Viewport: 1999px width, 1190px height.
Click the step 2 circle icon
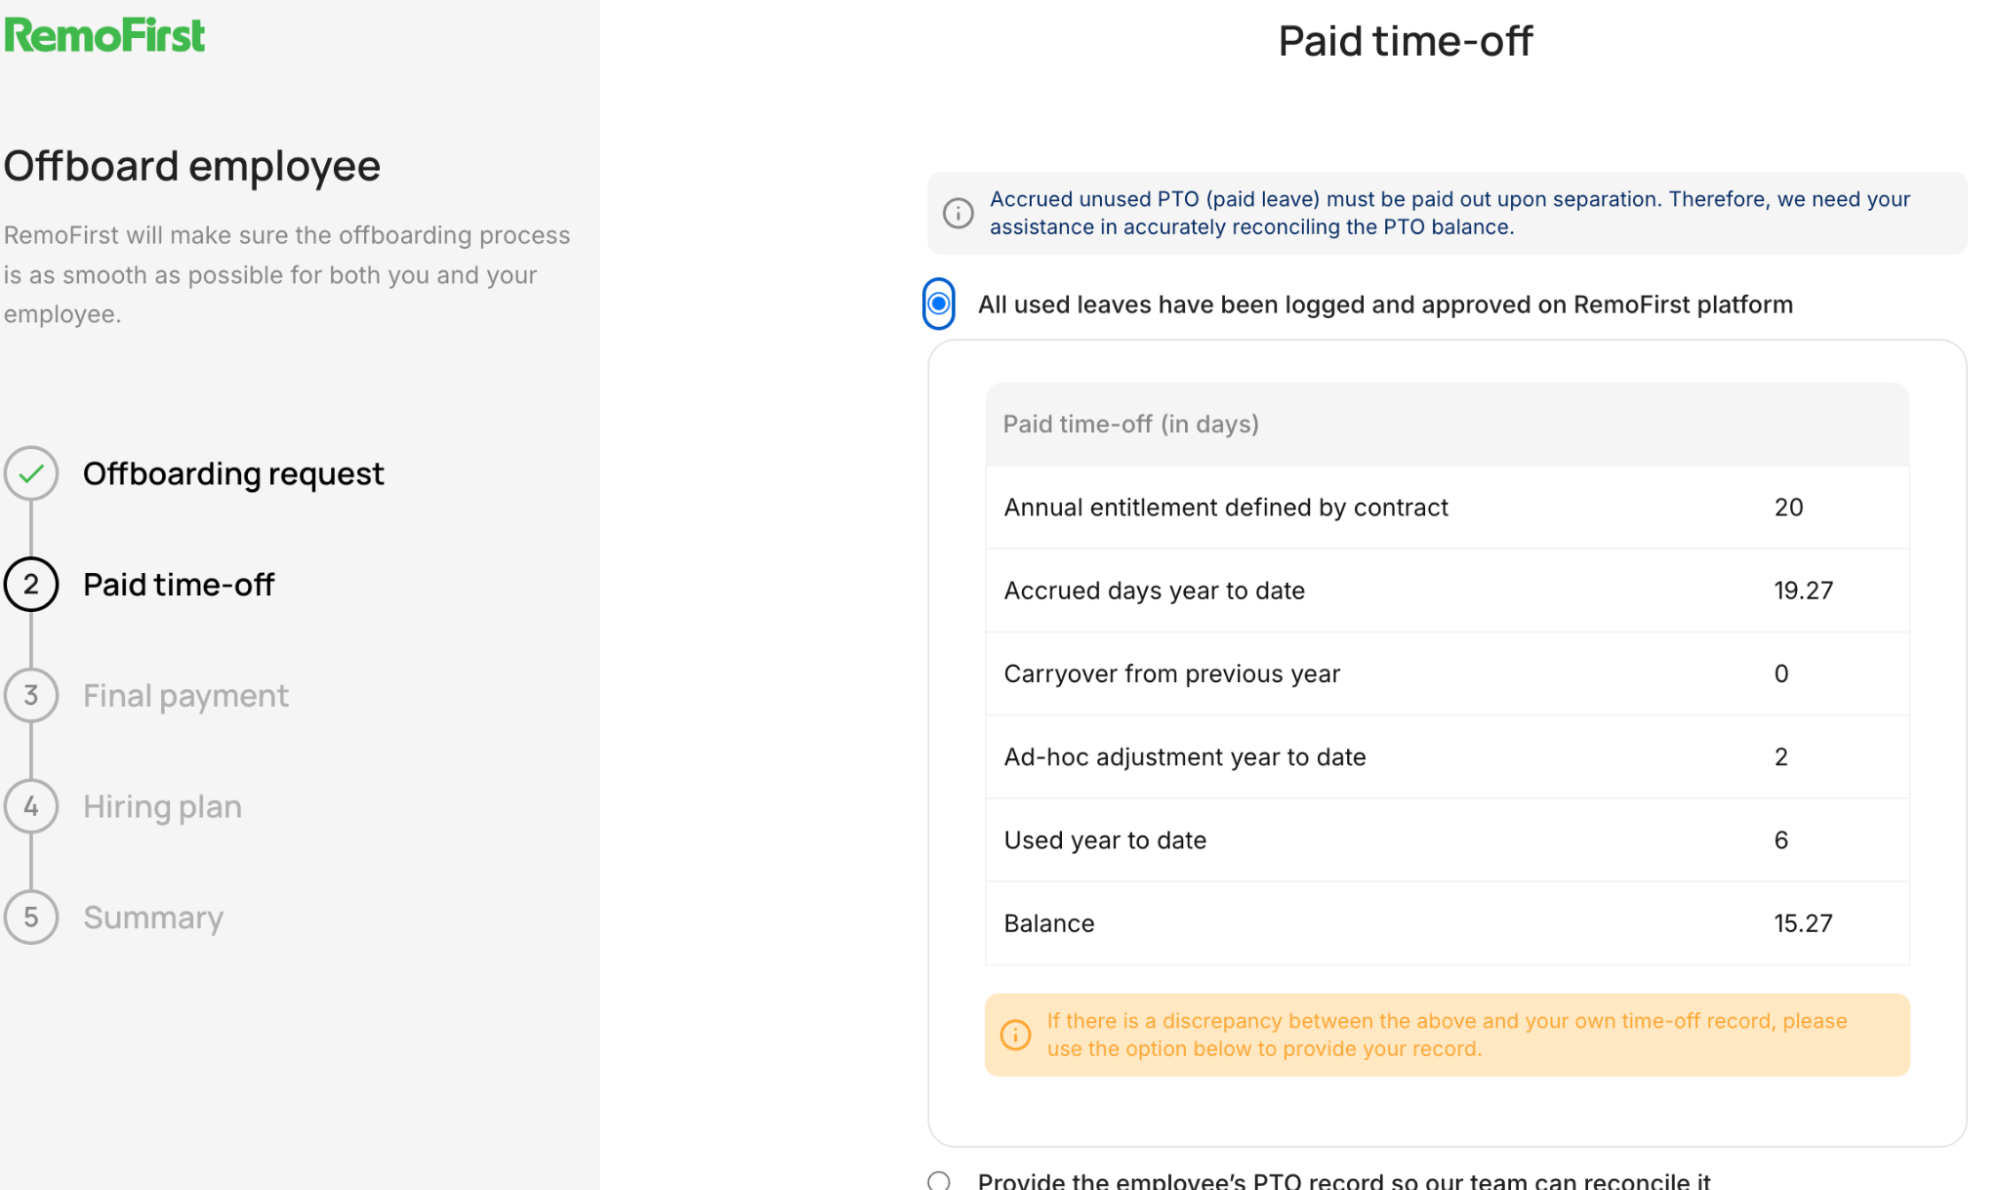point(31,584)
